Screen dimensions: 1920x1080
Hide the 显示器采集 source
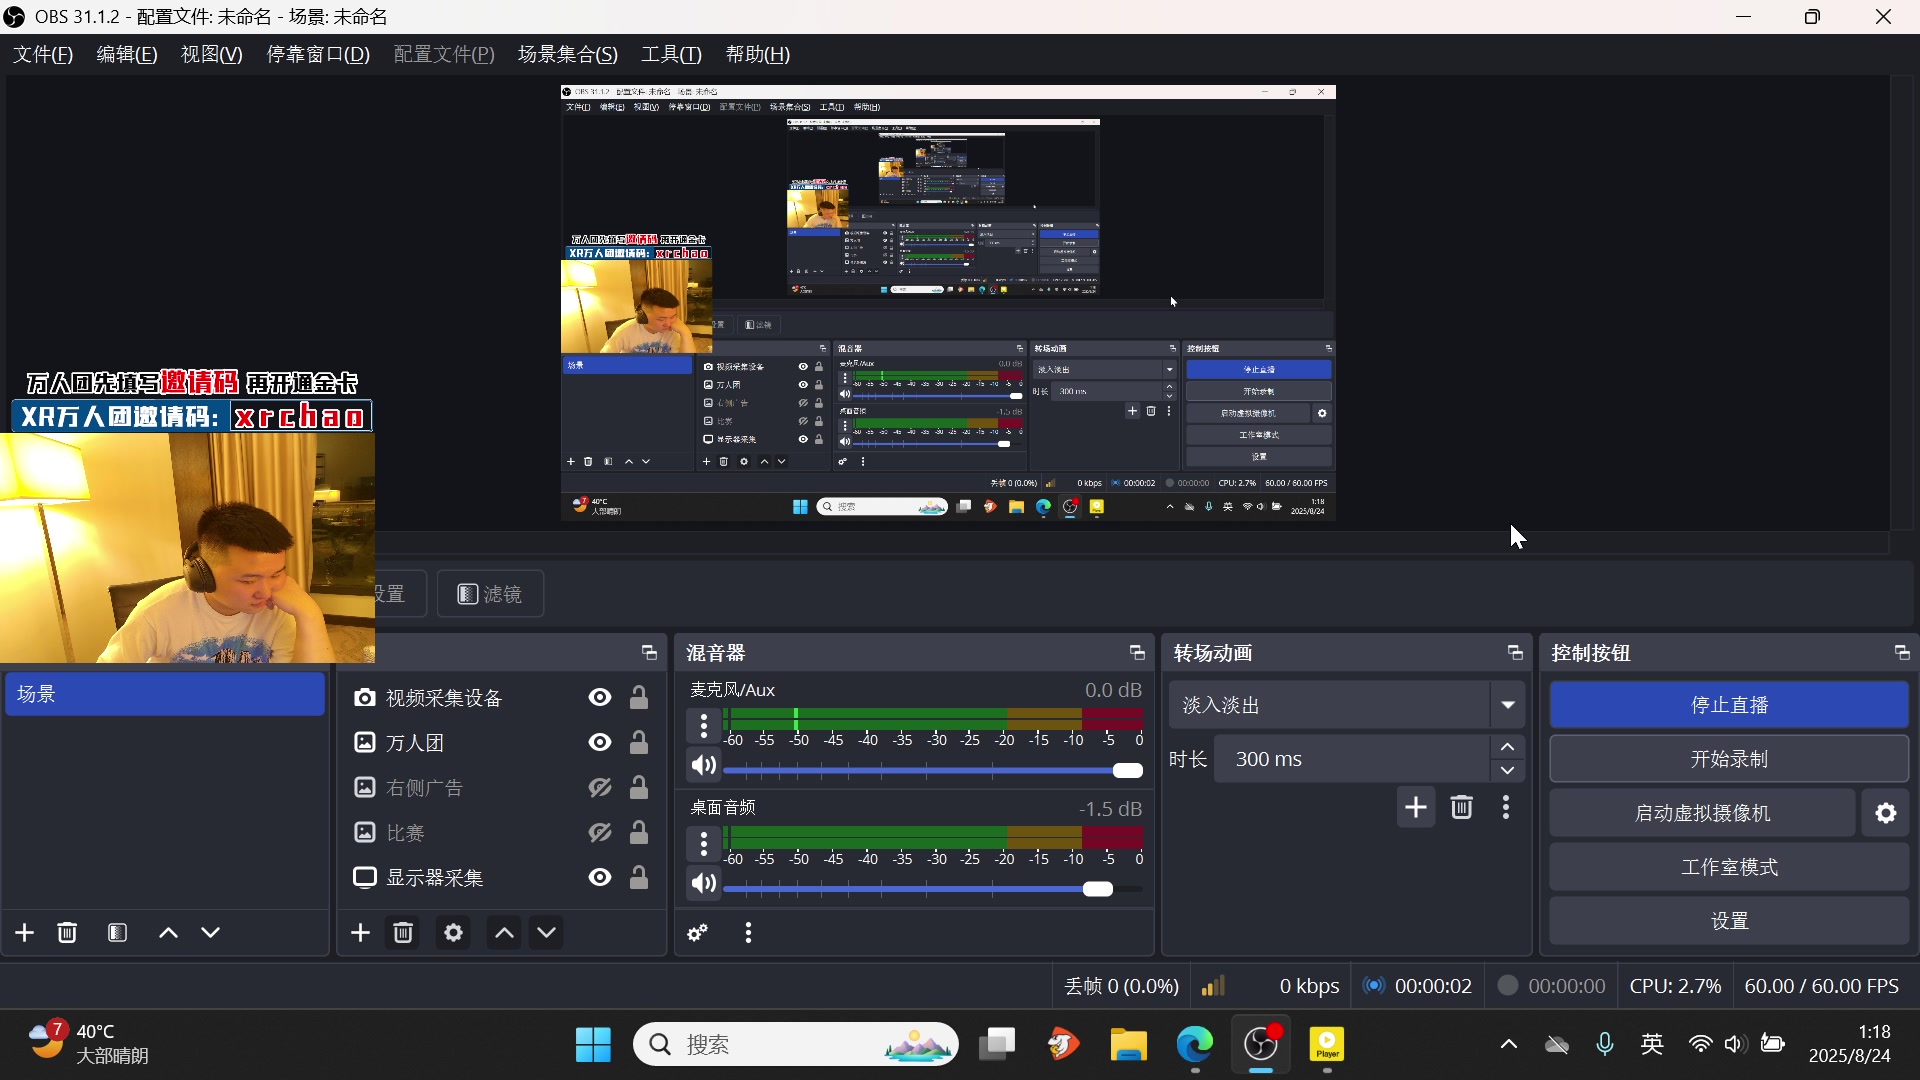[600, 878]
